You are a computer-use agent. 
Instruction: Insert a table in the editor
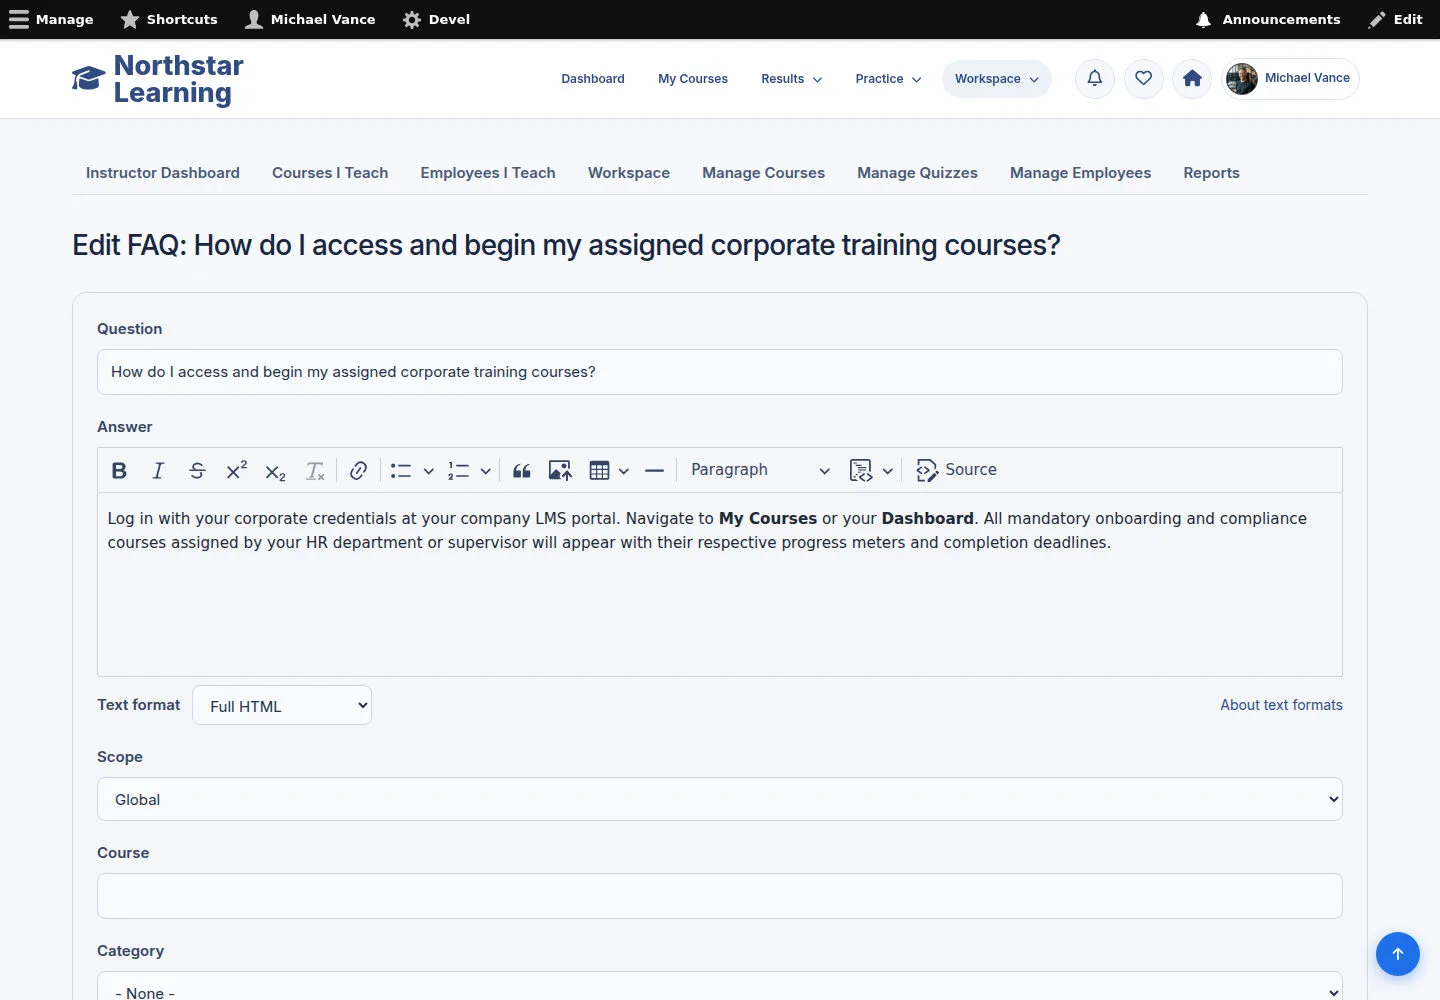point(599,470)
